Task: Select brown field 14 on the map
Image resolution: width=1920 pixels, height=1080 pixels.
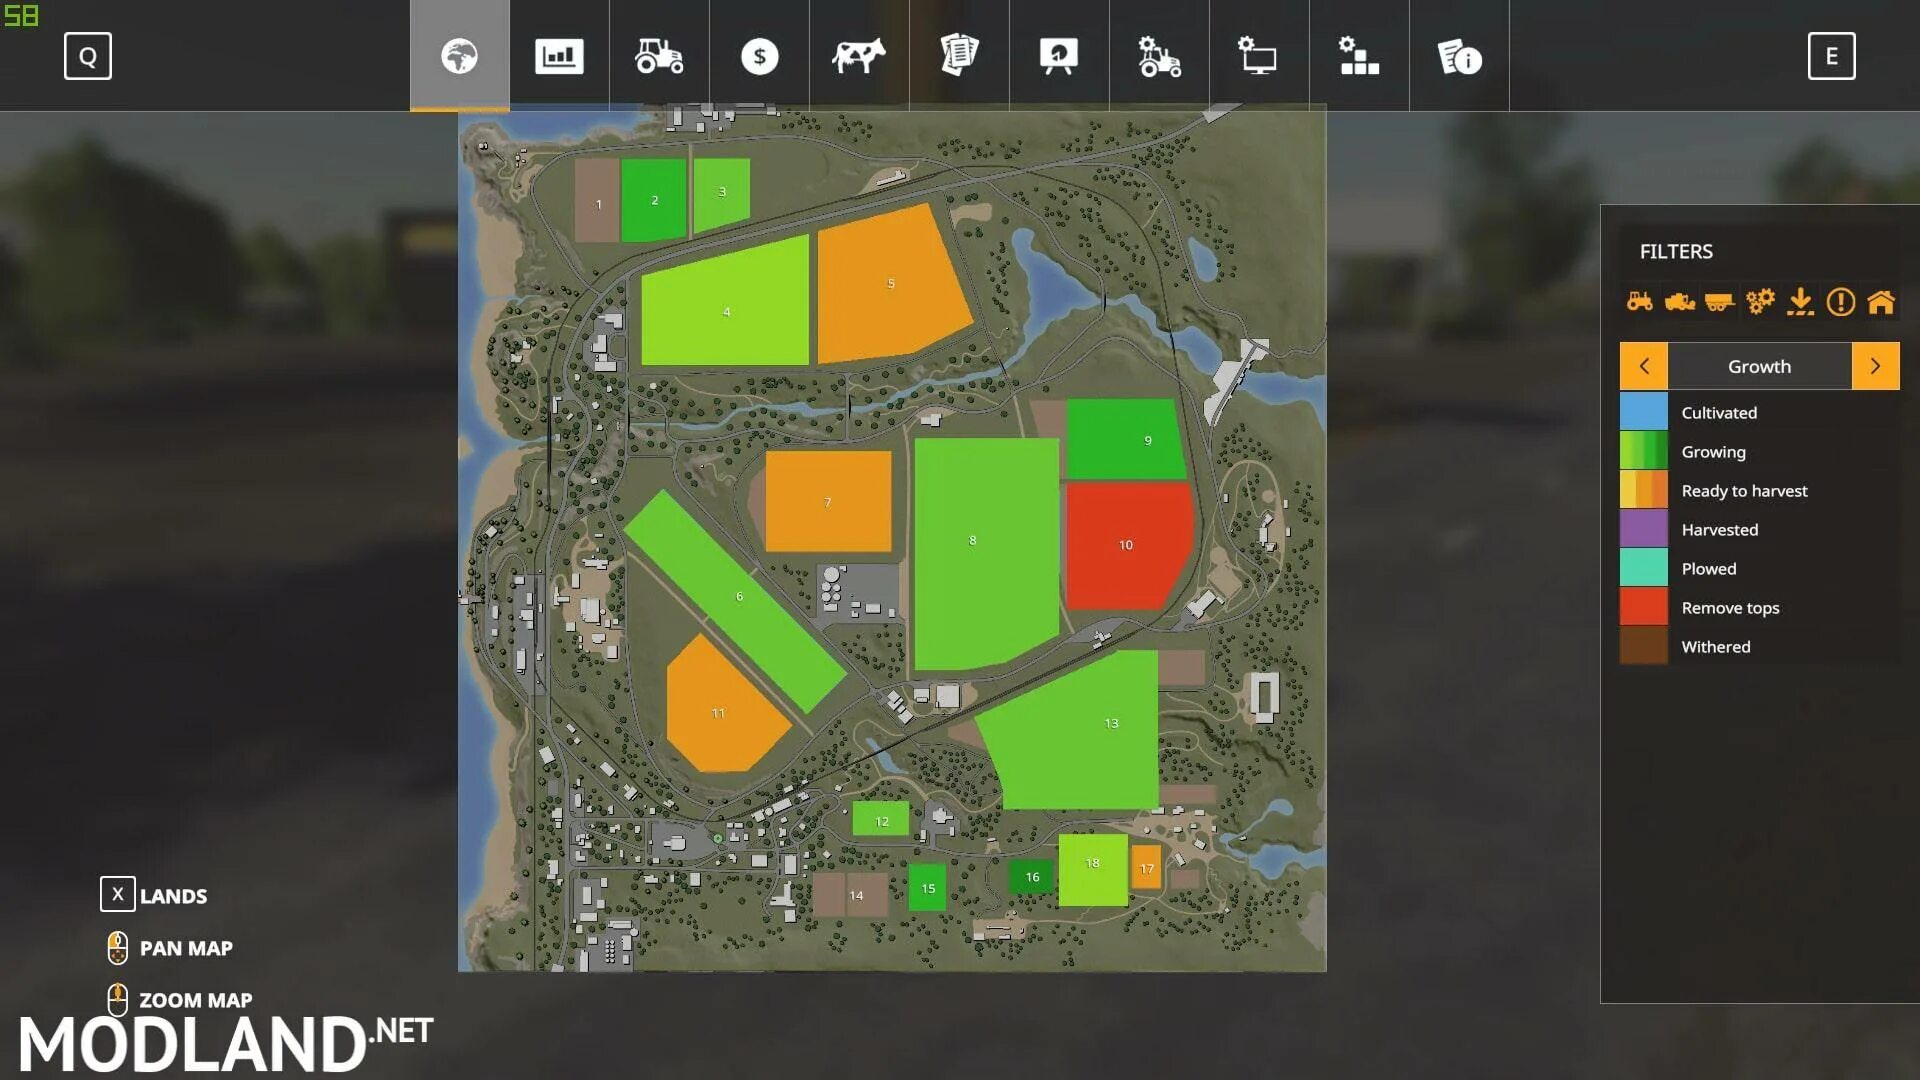Action: pyautogui.click(x=850, y=894)
